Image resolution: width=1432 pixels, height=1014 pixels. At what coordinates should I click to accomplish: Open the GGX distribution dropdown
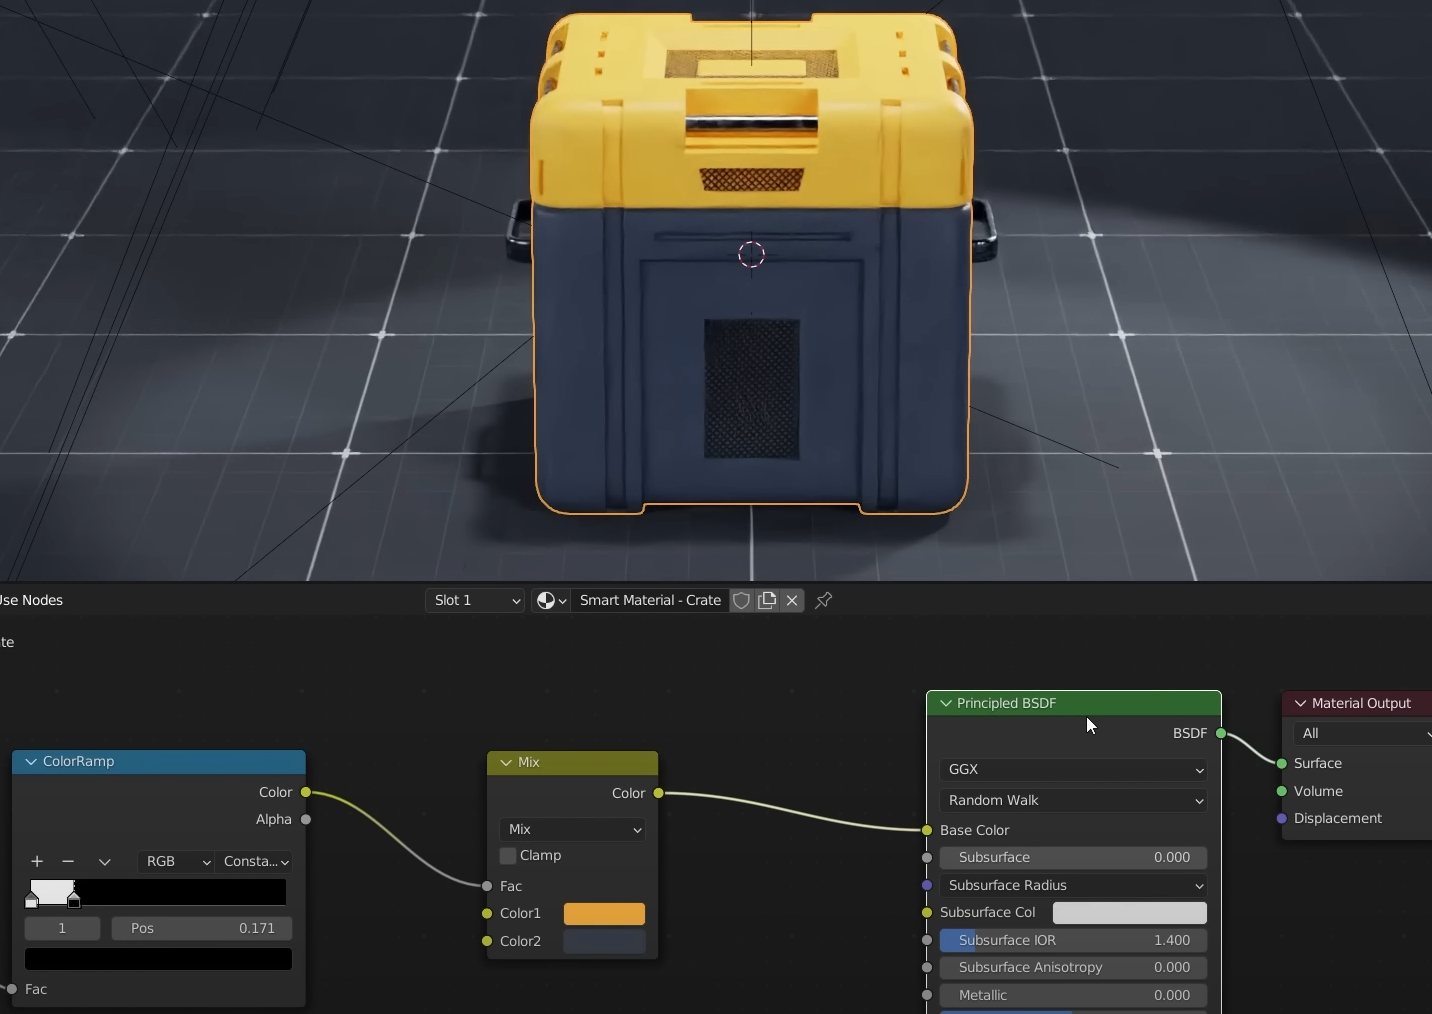1073,769
